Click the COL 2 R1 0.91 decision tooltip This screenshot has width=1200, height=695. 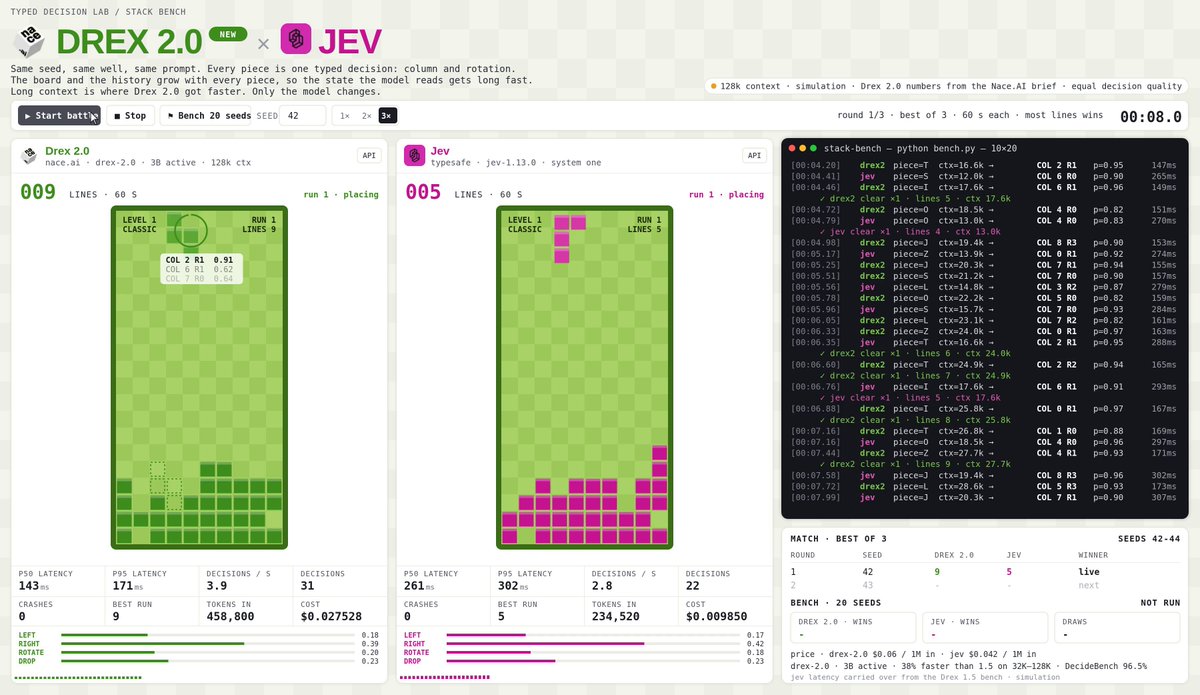(x=201, y=268)
